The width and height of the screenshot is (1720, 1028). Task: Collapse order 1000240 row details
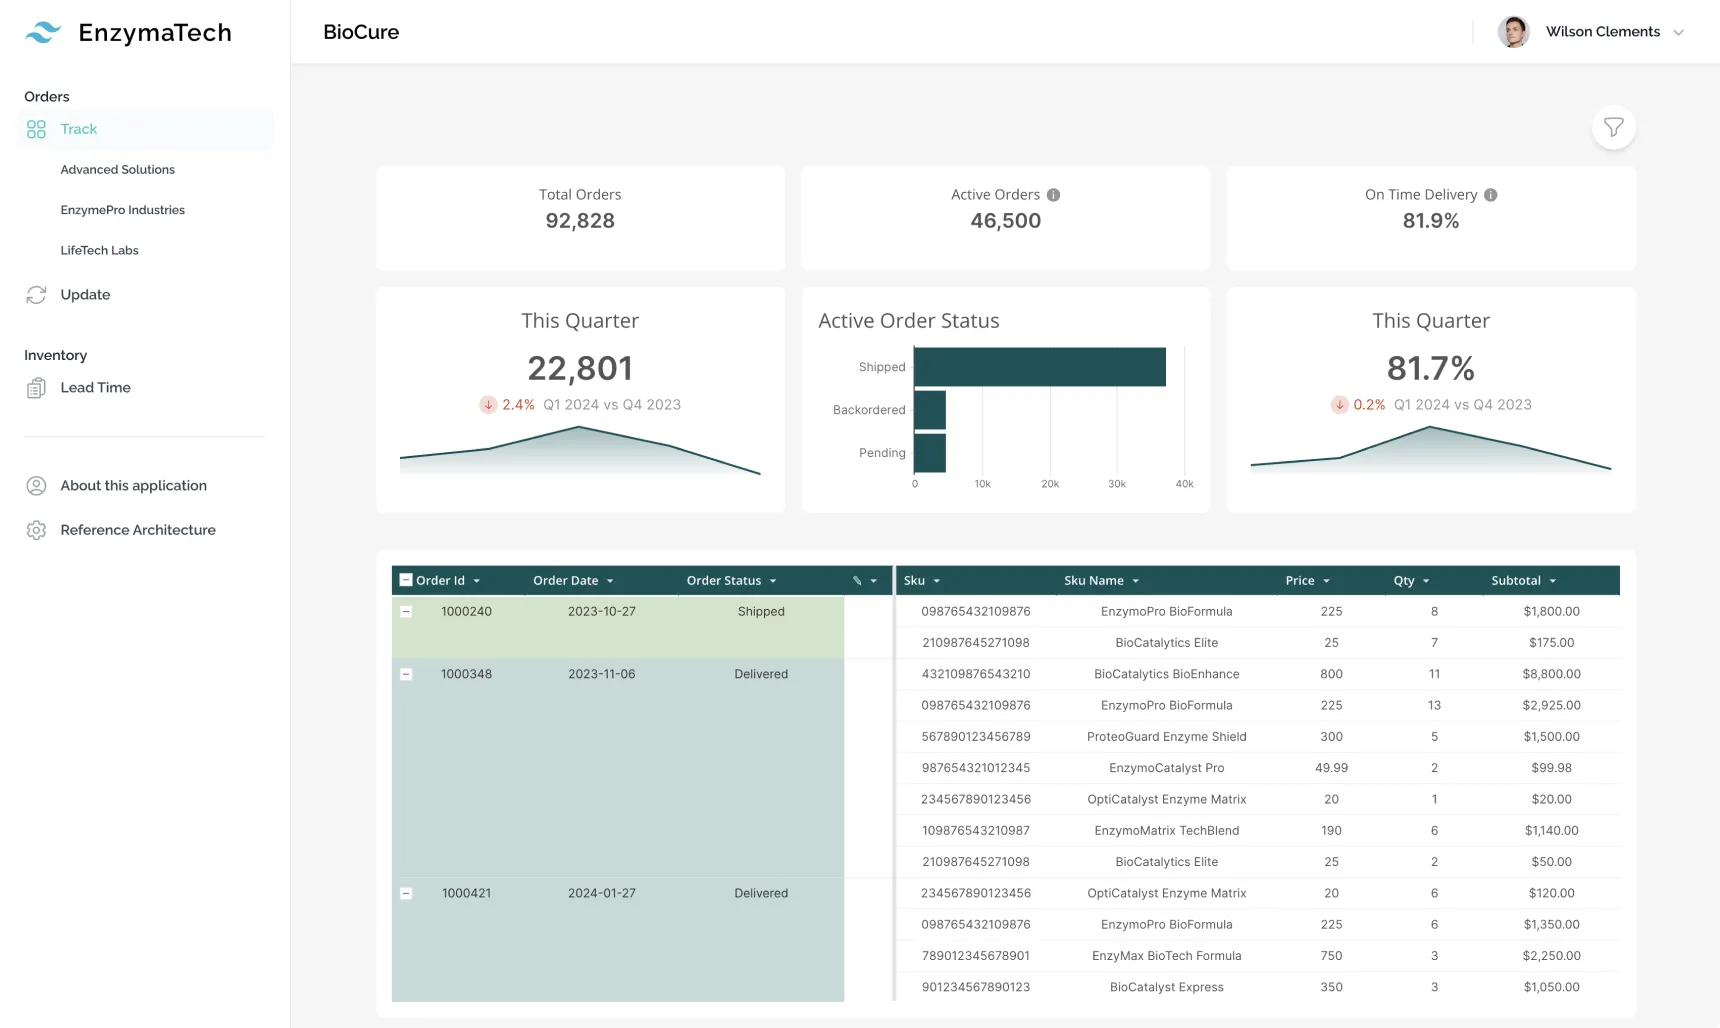[406, 611]
